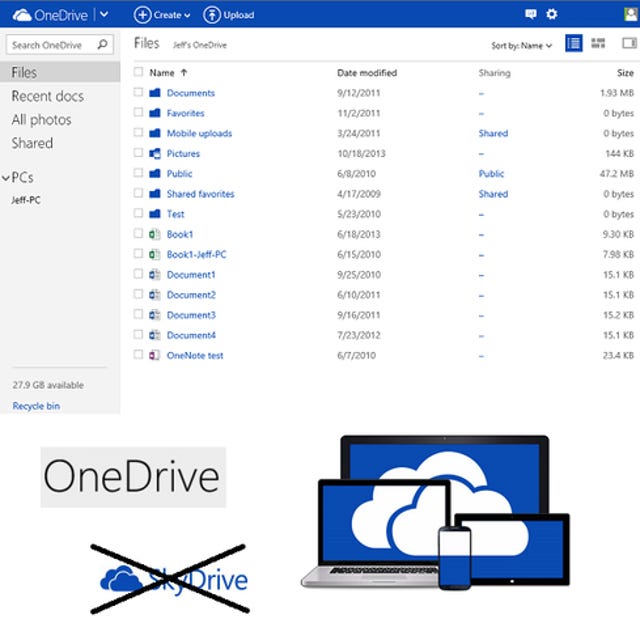
Task: Click the OneNote test file icon
Action: point(154,356)
